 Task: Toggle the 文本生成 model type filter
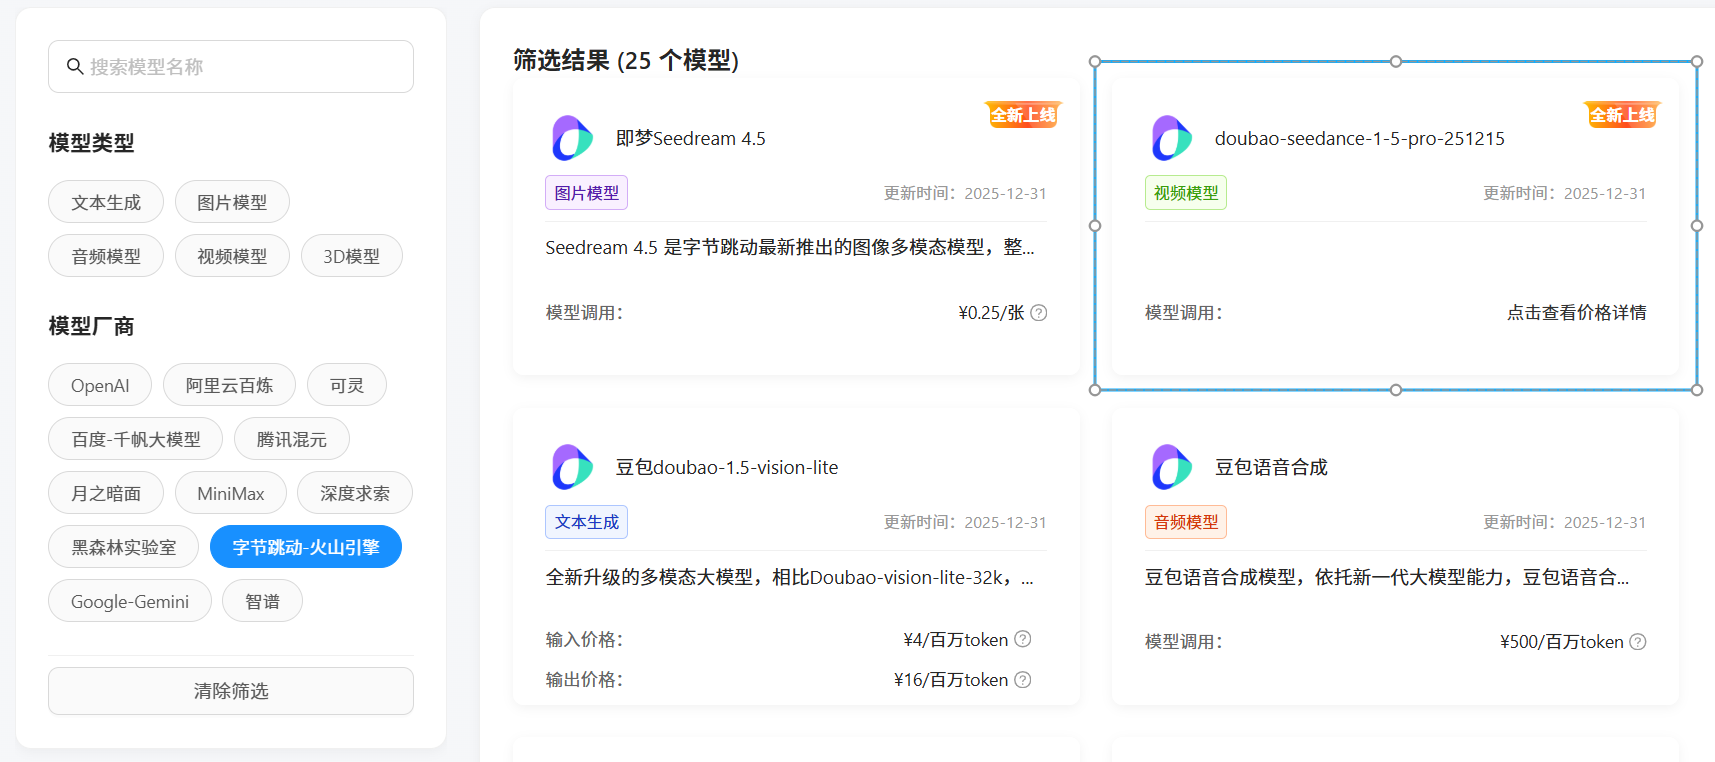(106, 202)
